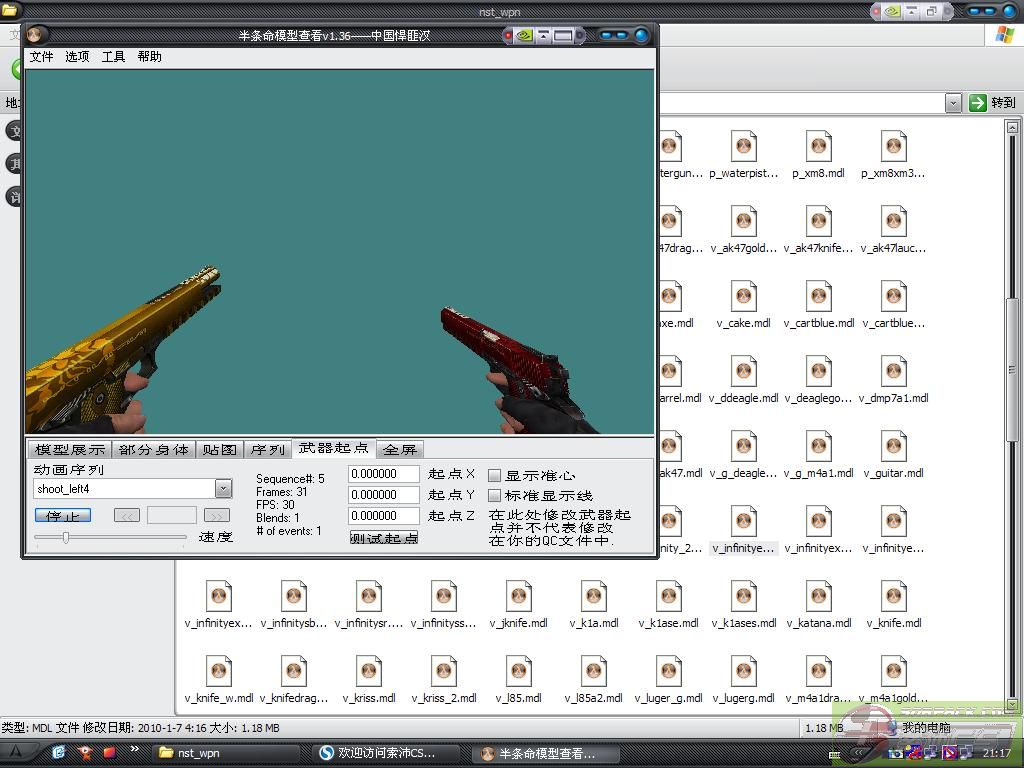Viewport: 1024px width, 768px height.
Task: Open the Explorer address bar dropdown arrow
Action: coord(953,103)
